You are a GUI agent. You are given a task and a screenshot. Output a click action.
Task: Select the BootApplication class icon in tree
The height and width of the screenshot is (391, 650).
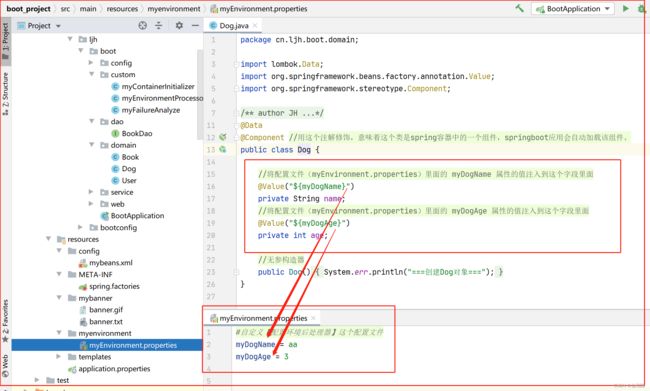105,216
